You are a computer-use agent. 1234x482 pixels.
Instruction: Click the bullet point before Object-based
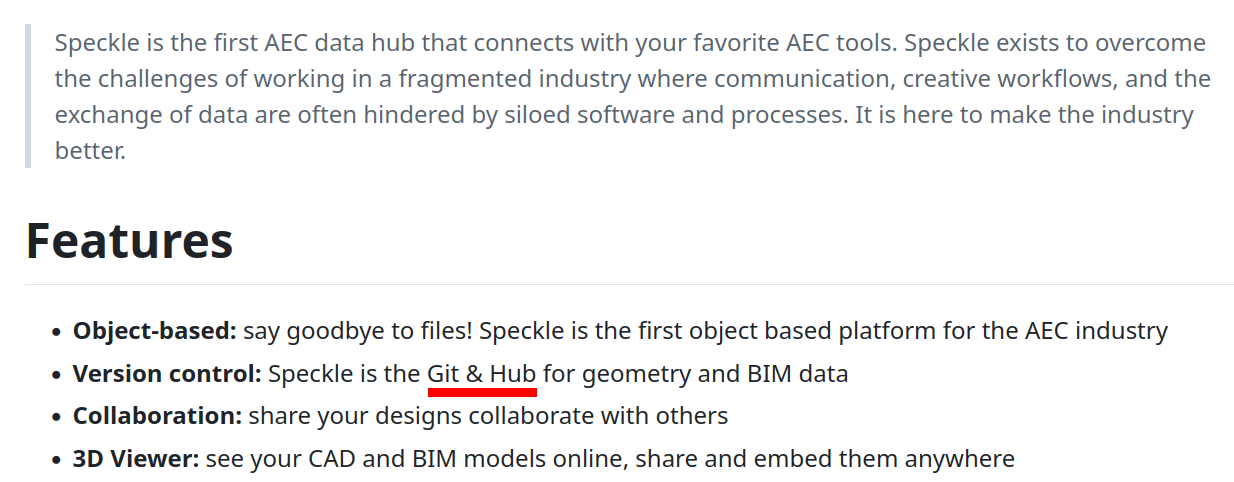[57, 331]
